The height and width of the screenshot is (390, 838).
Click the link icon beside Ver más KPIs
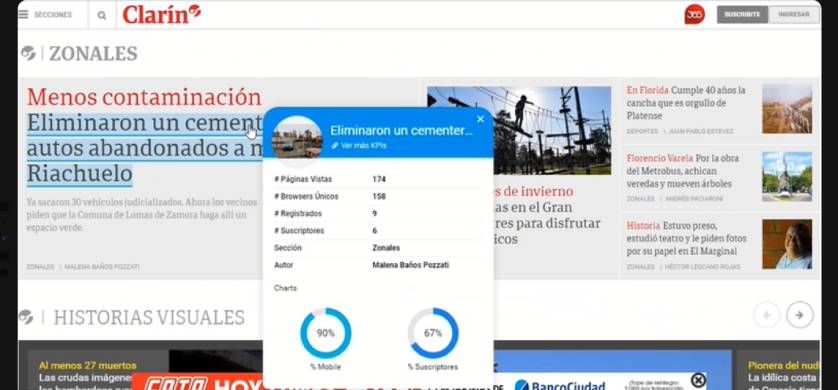[335, 145]
